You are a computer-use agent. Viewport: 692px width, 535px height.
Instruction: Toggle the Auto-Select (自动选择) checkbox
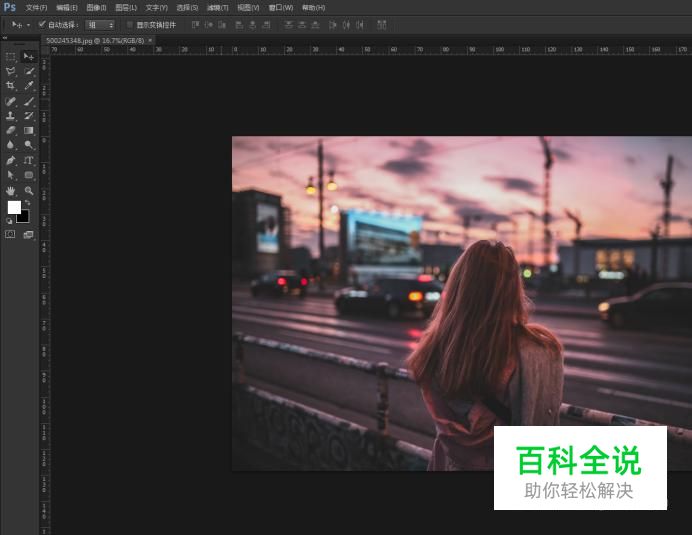click(41, 24)
